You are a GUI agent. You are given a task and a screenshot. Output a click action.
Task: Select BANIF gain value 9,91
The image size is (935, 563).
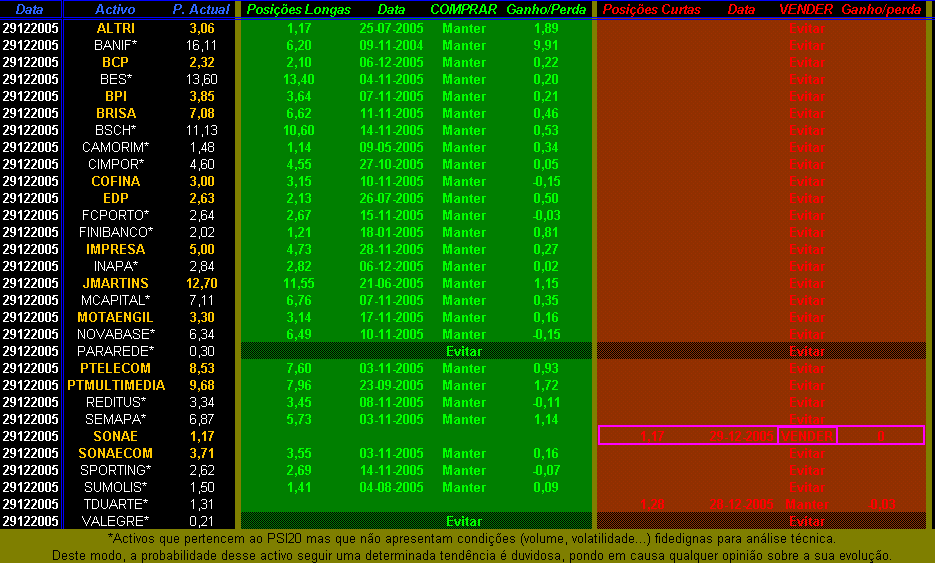tap(546, 45)
